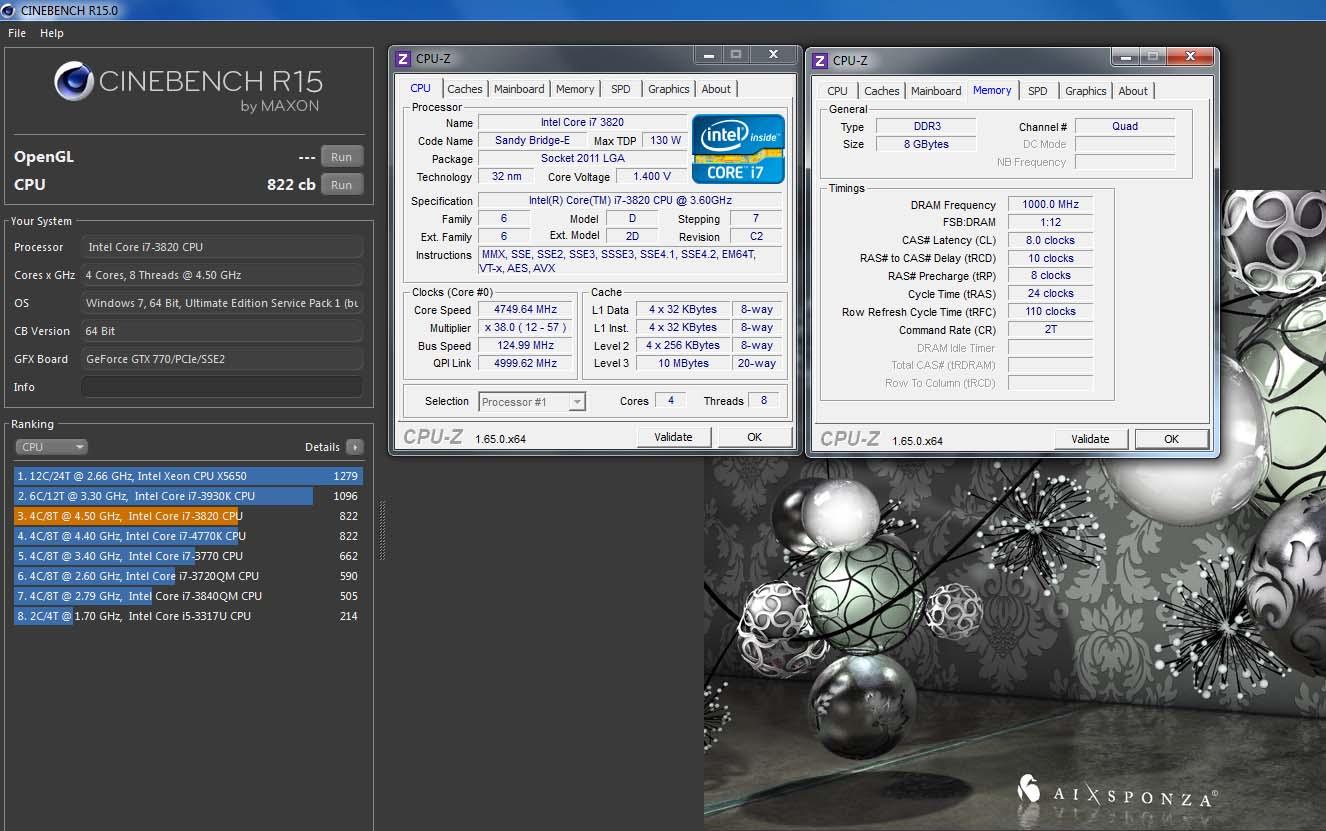The height and width of the screenshot is (831, 1326).
Task: Click the CAS# Latency value 8.0 clocks
Action: 1051,241
